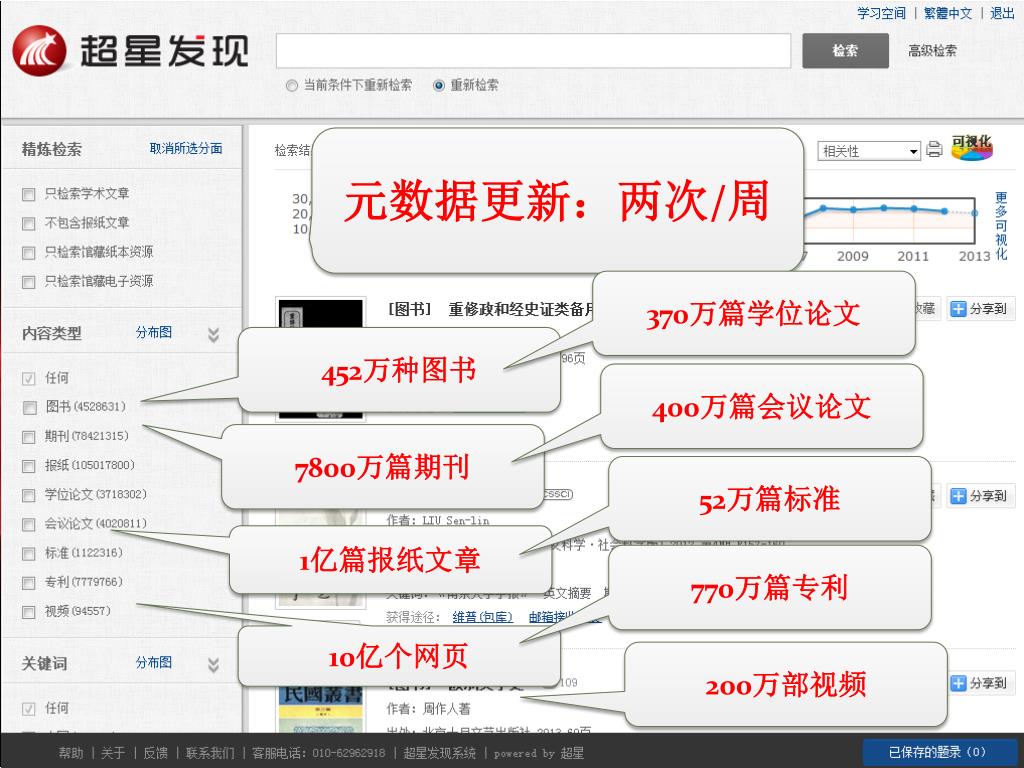Click the first result's 分享到 label
This screenshot has width=1024, height=768.
click(988, 309)
